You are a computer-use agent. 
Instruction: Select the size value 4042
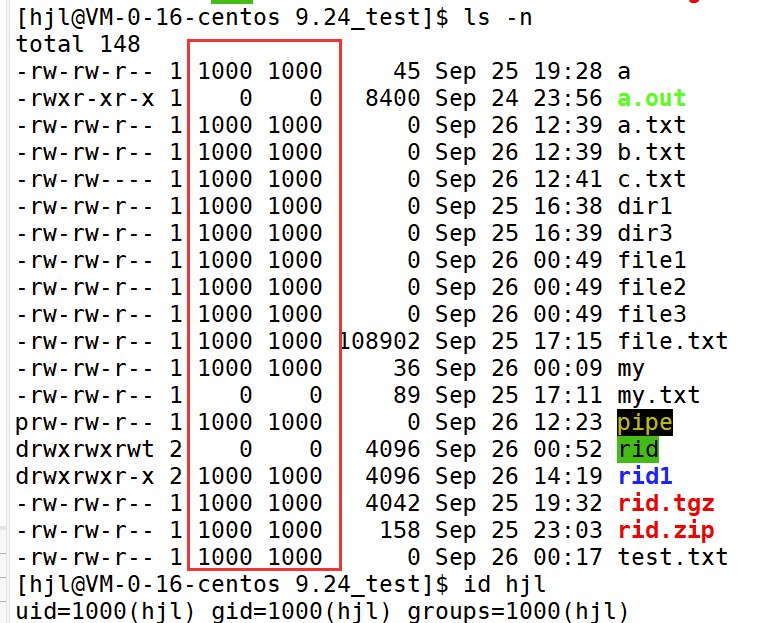(392, 504)
